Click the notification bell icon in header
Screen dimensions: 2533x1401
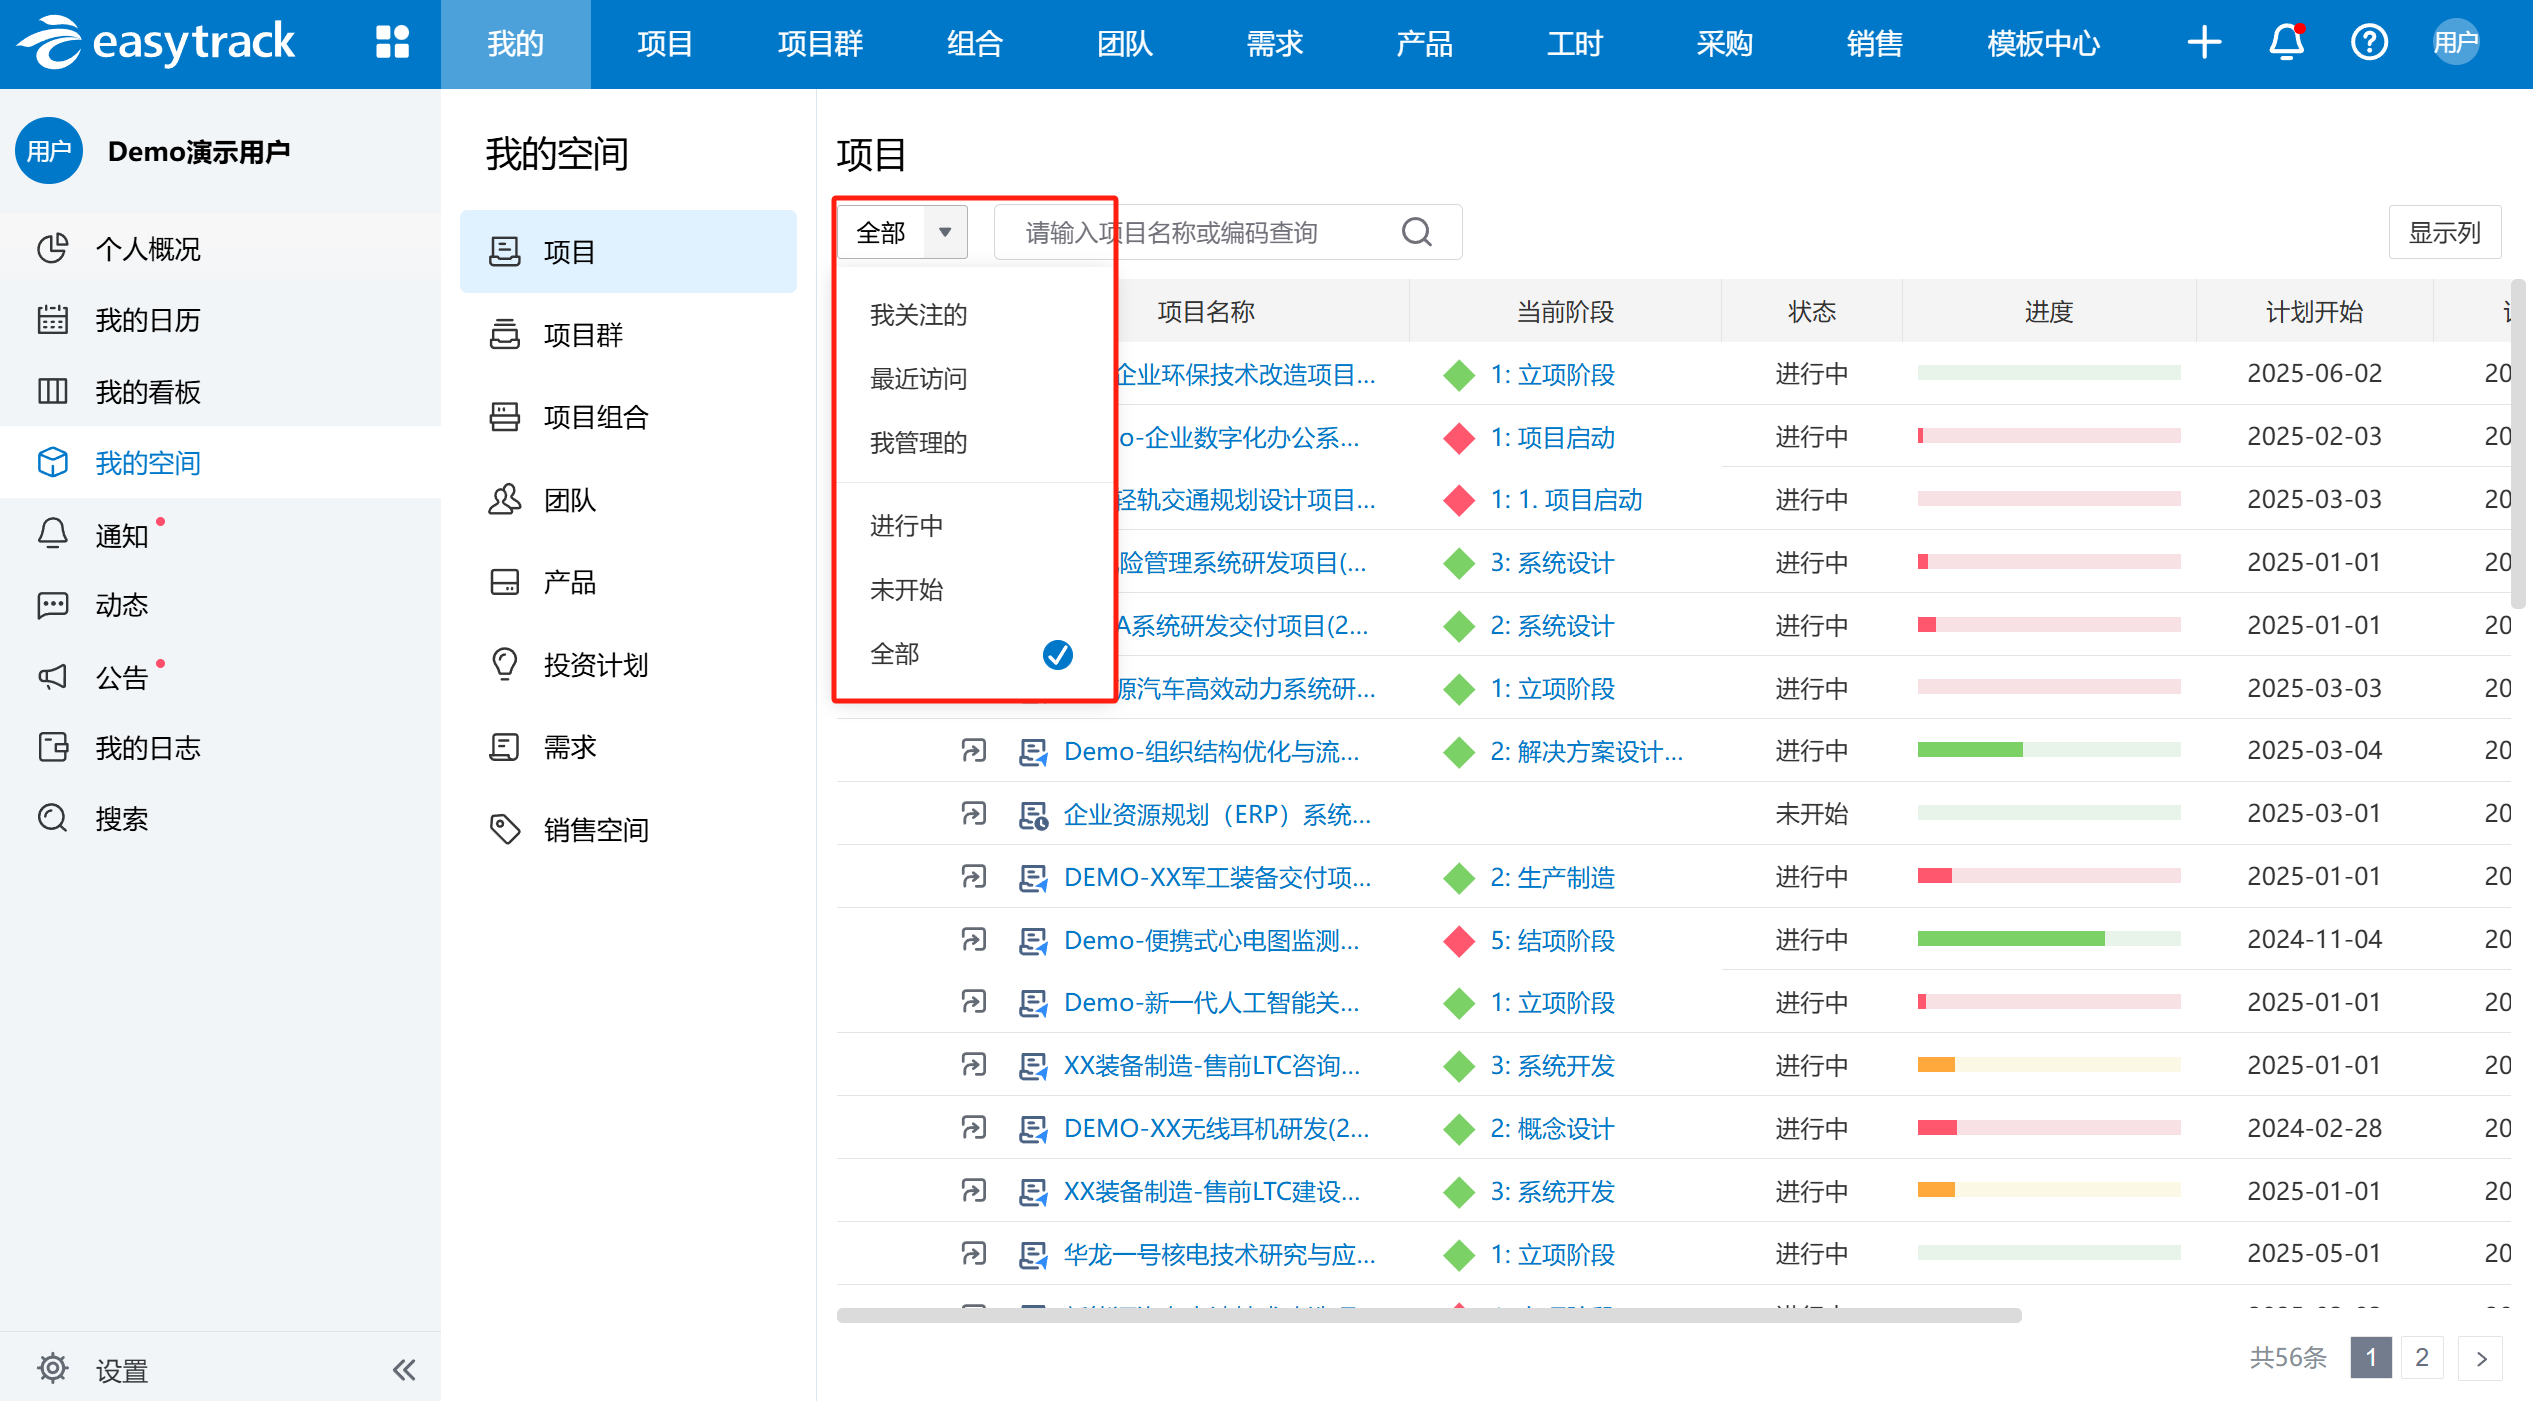pyautogui.click(x=2286, y=43)
